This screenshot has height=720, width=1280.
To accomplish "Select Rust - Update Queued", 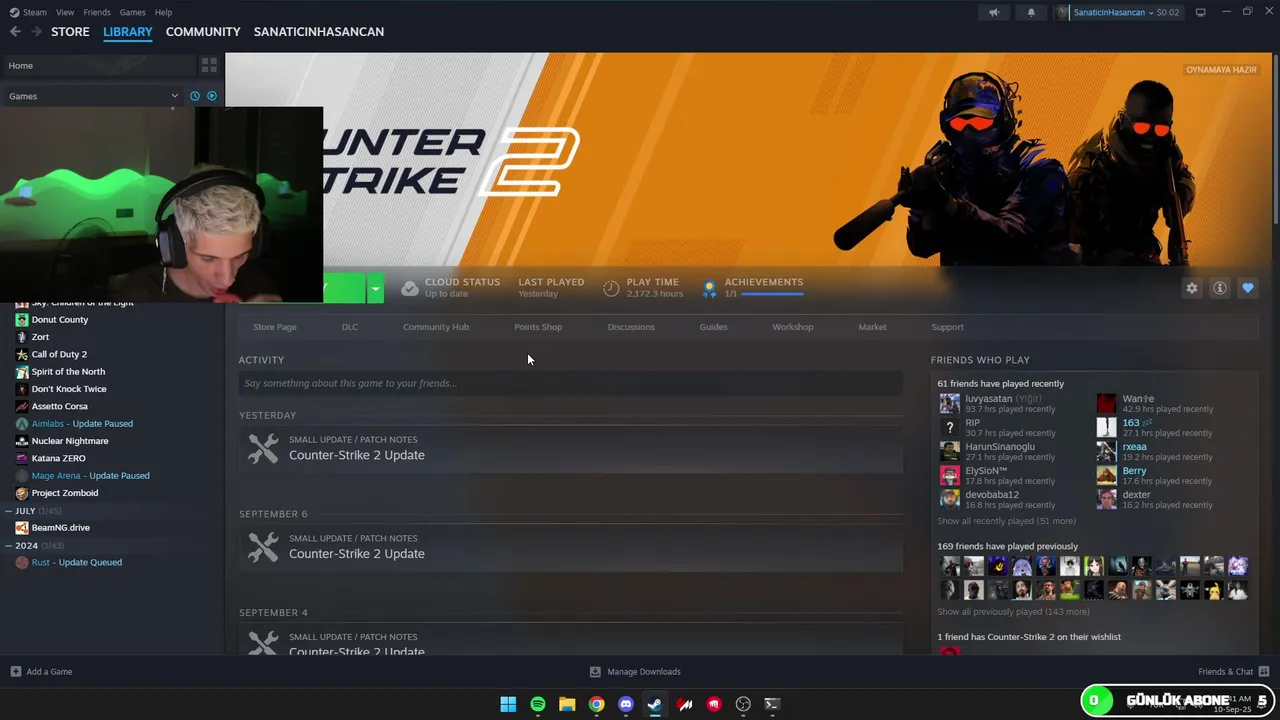I will click(77, 562).
